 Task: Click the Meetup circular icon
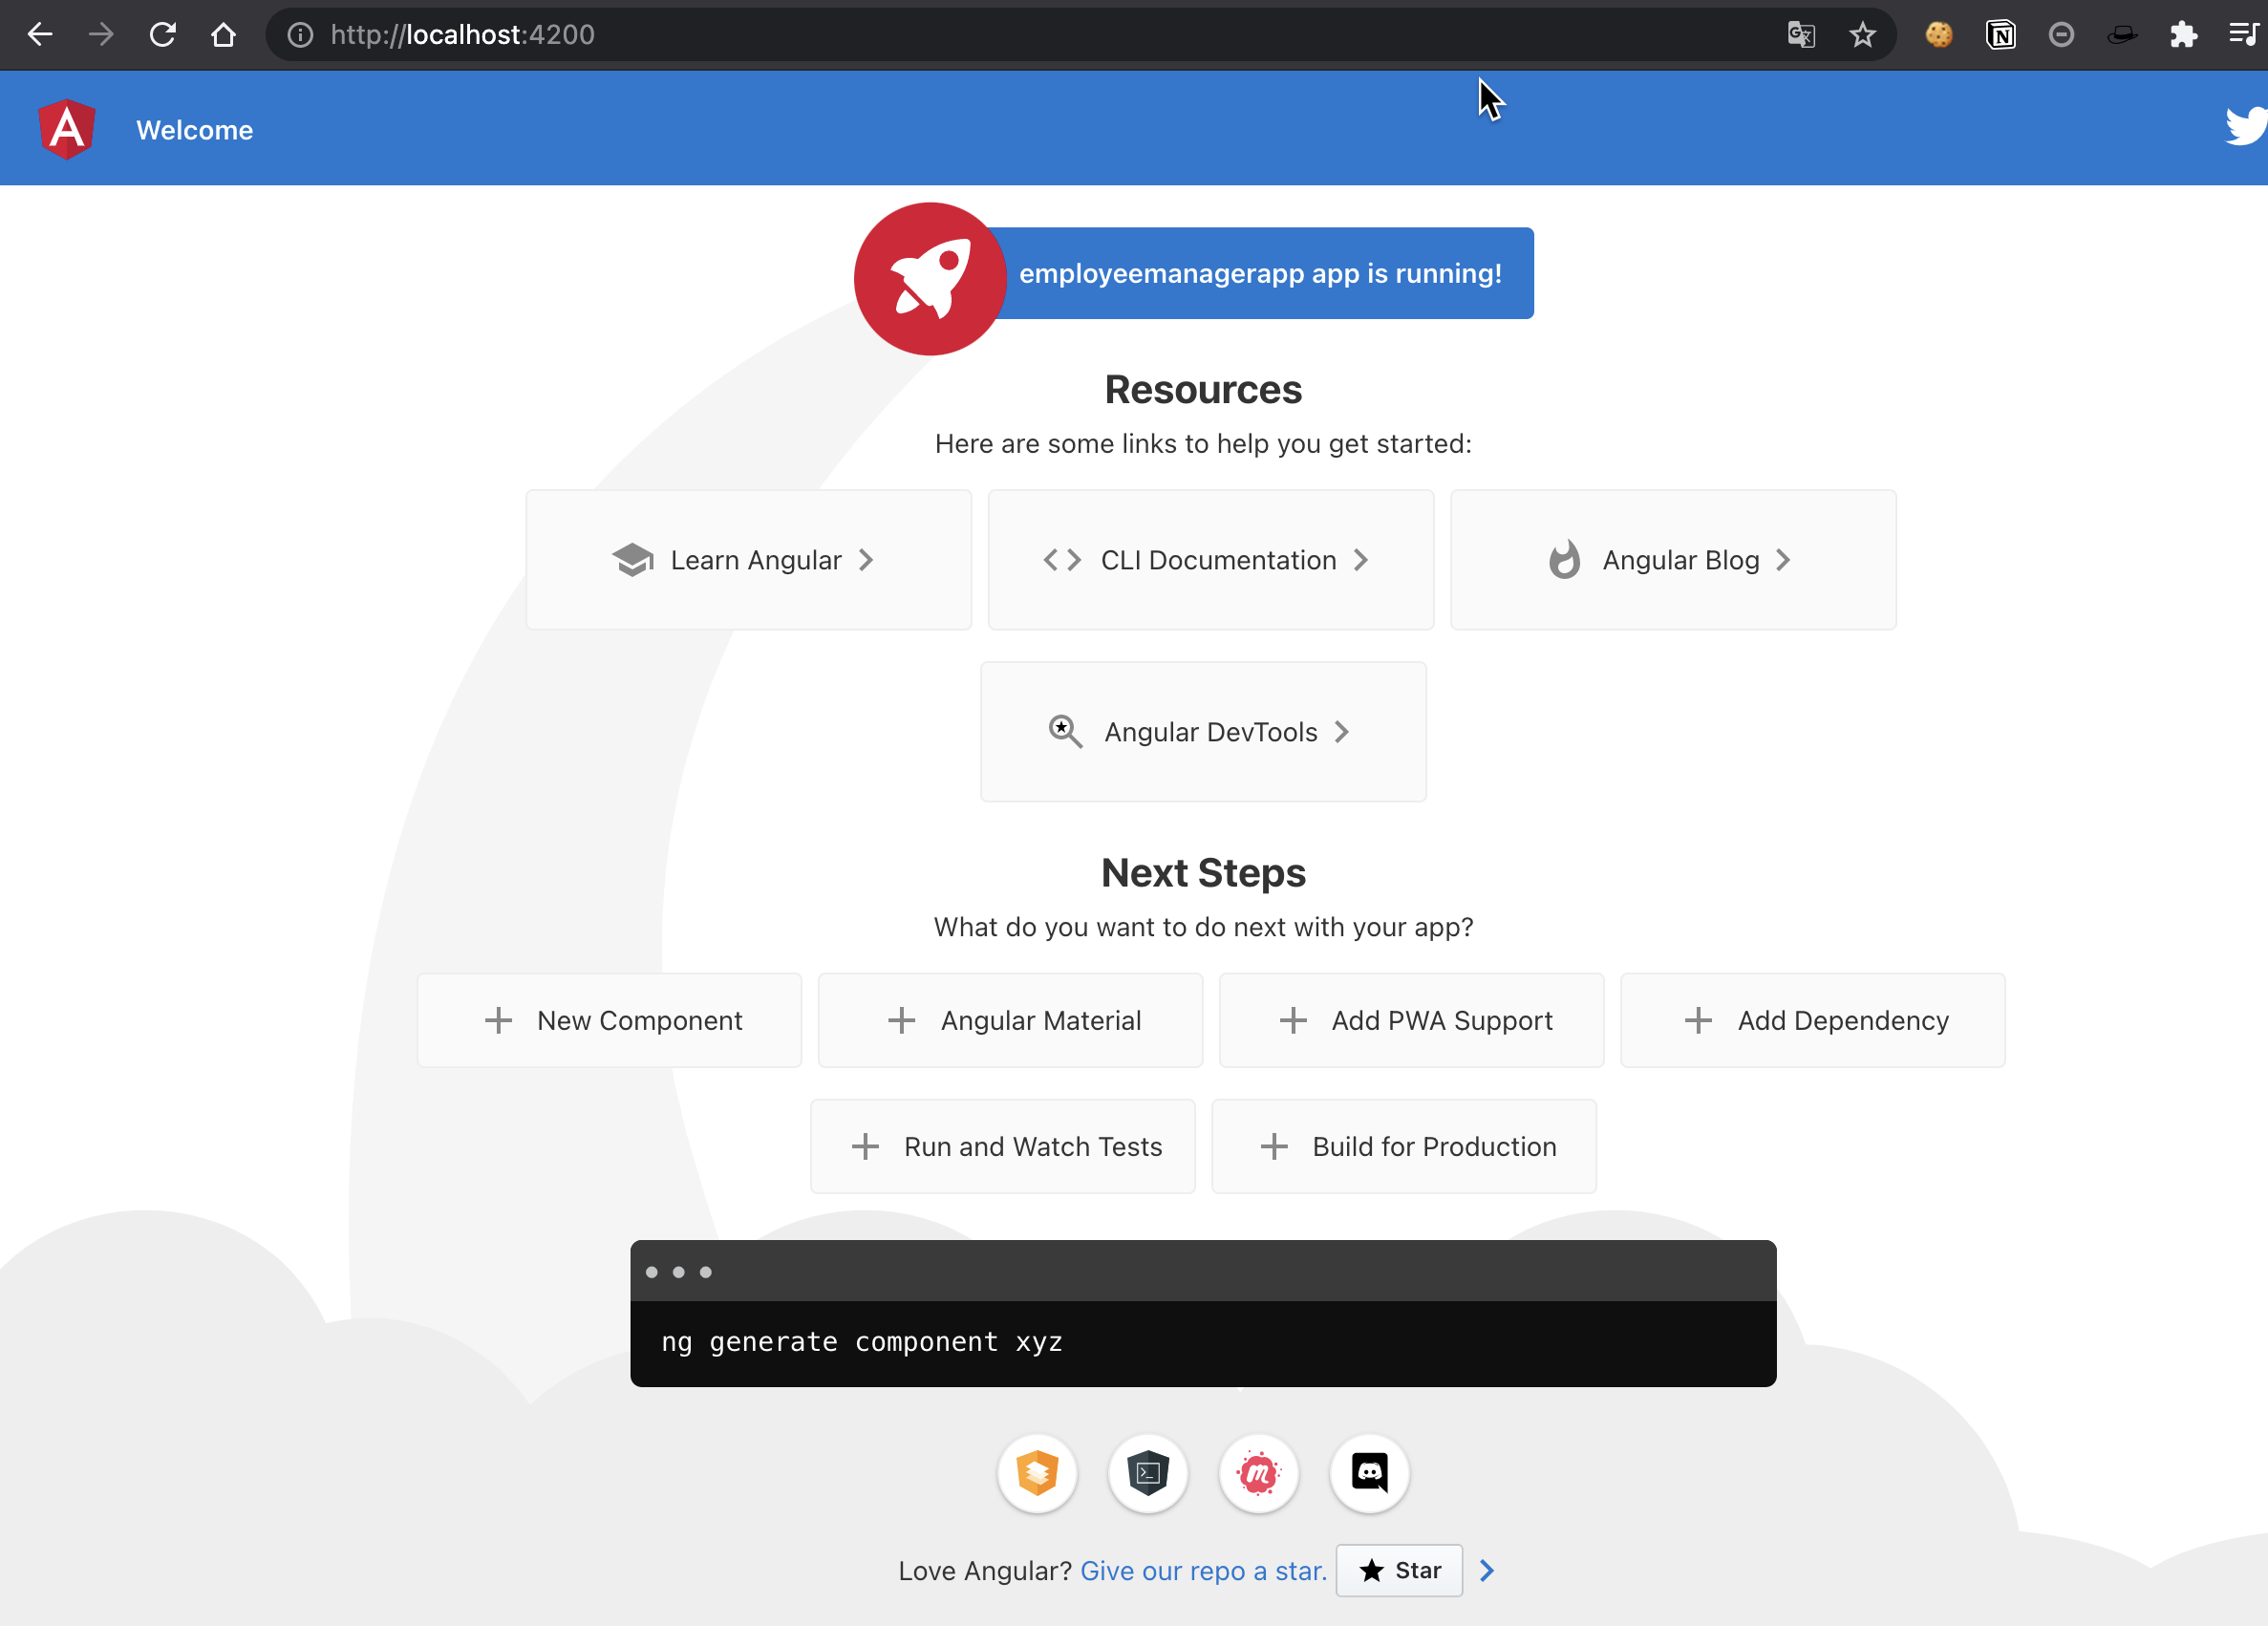(1258, 1472)
